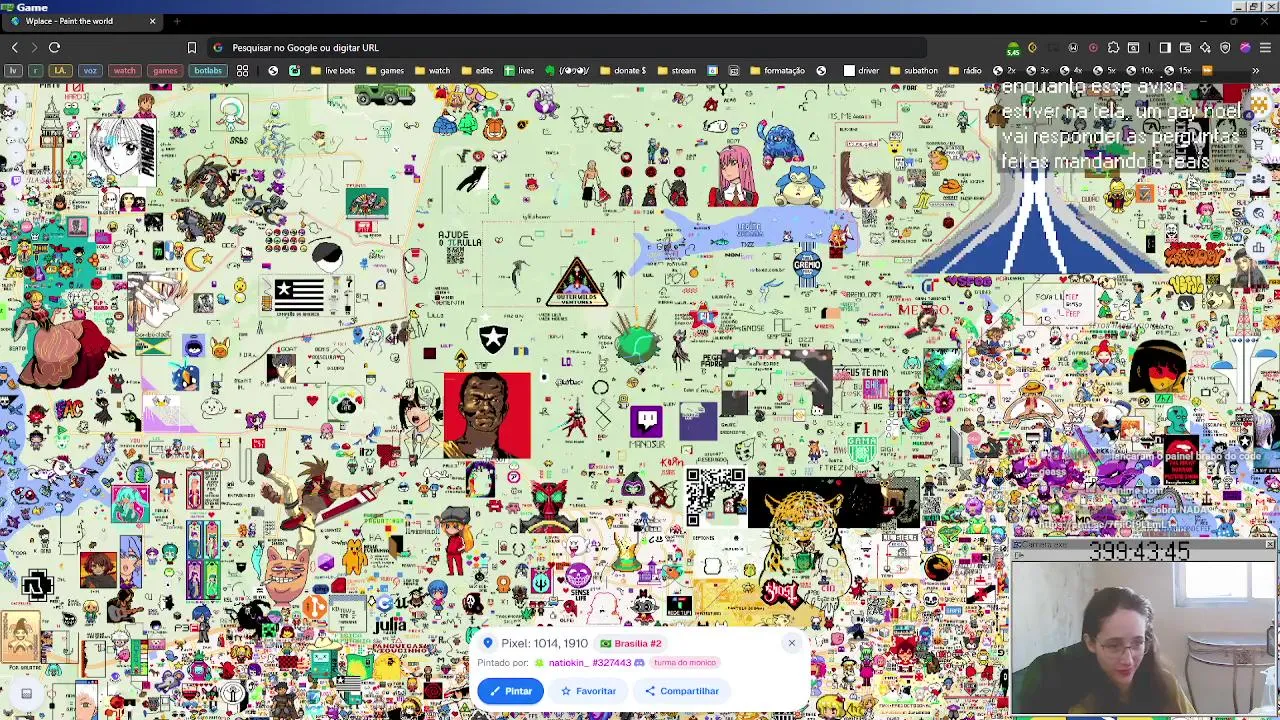Open the '15x' bookmark
The width and height of the screenshot is (1280, 720).
[x=1178, y=71]
